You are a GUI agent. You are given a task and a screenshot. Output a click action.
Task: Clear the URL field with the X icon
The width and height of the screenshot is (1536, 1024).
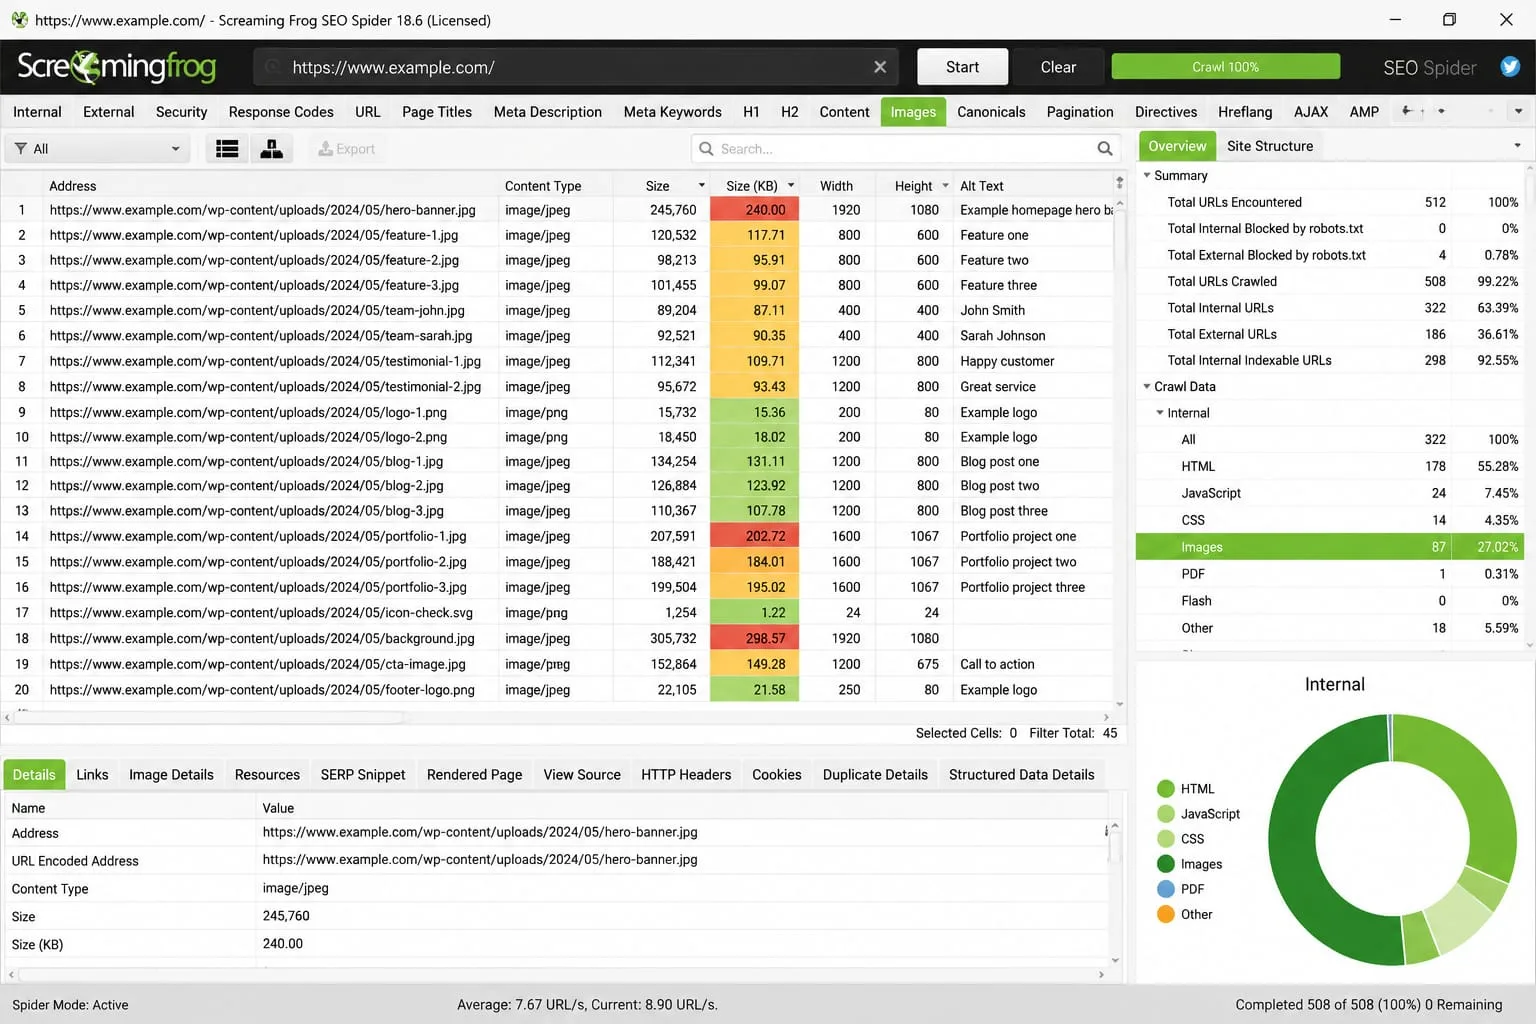[x=880, y=67]
